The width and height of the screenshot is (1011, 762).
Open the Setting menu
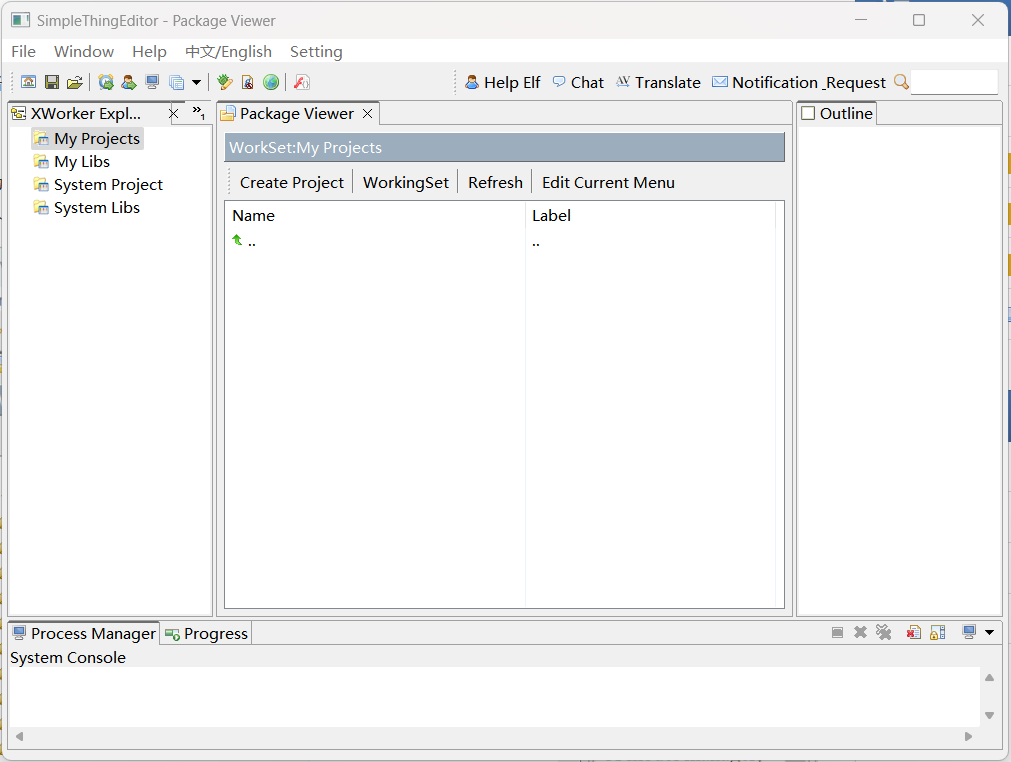(x=316, y=51)
